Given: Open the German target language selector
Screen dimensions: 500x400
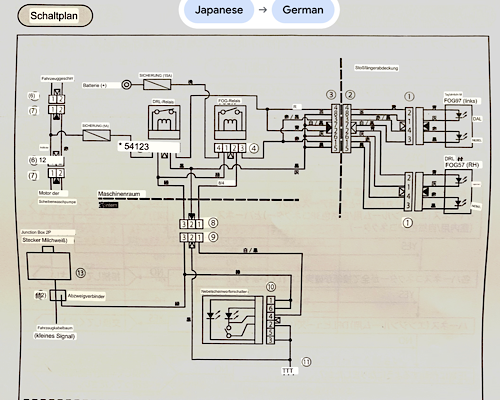Looking at the screenshot, I should click(x=303, y=10).
